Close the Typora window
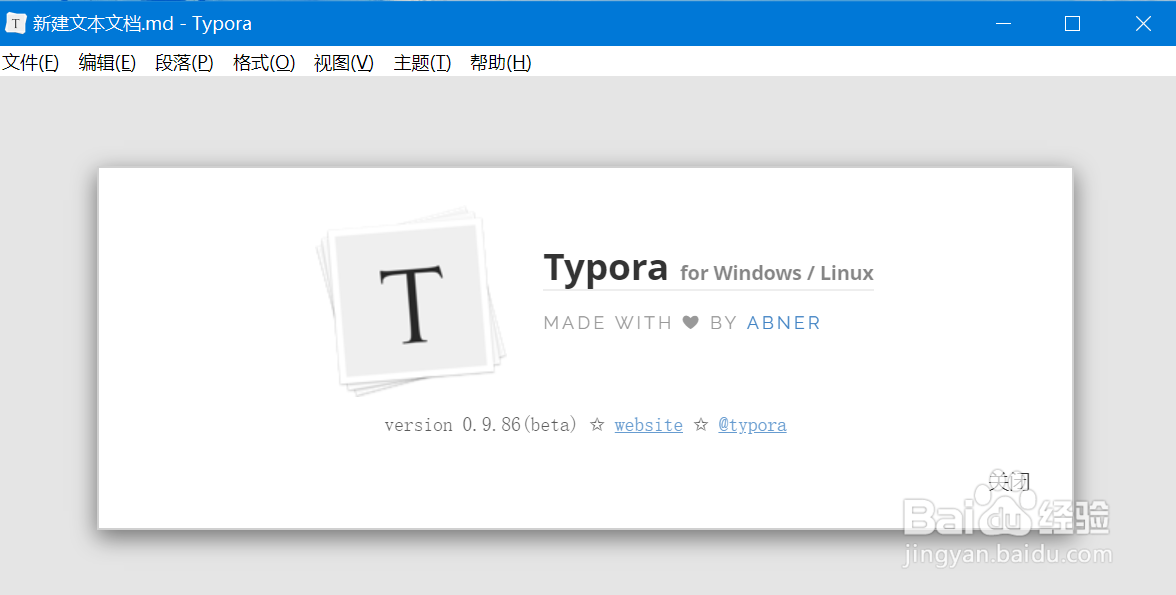Screen dimensions: 1176x595 coord(1143,23)
